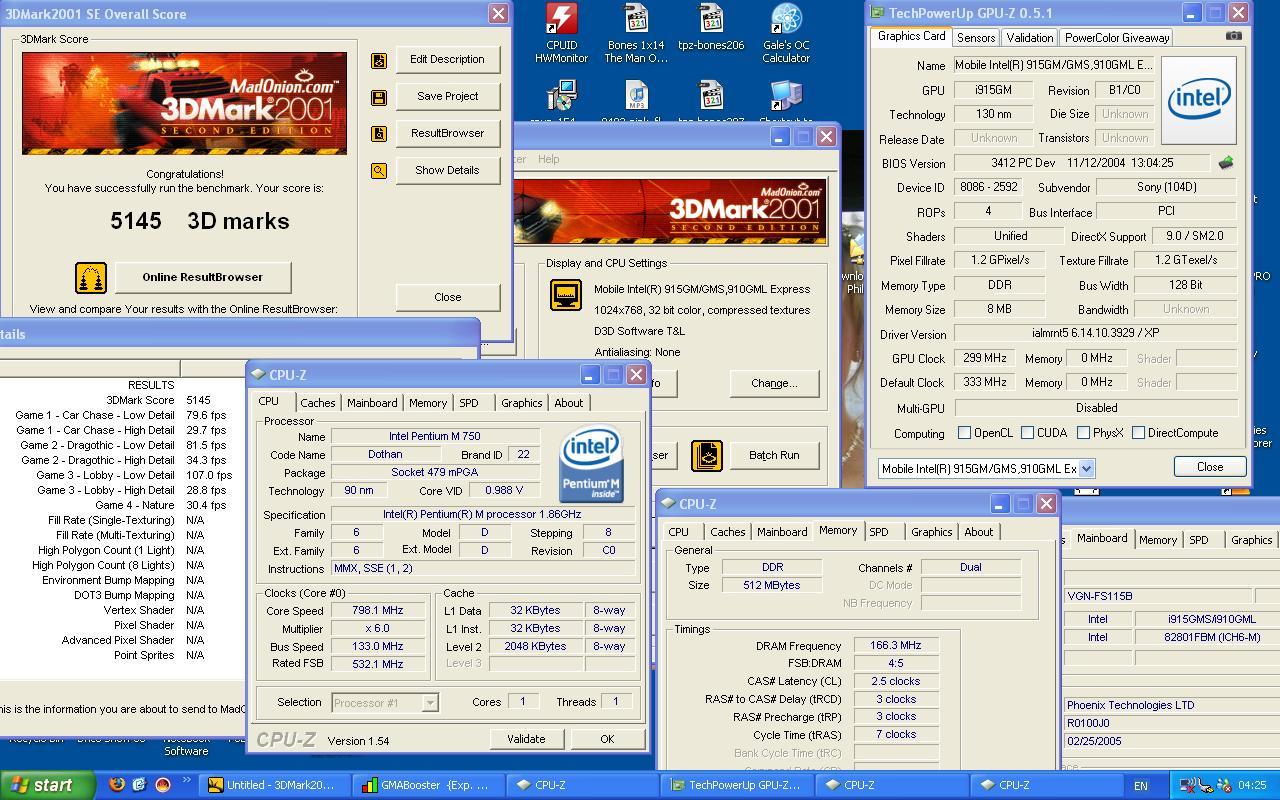Click the icon left of ResultBrowser button
This screenshot has width=1280, height=800.
point(379,134)
